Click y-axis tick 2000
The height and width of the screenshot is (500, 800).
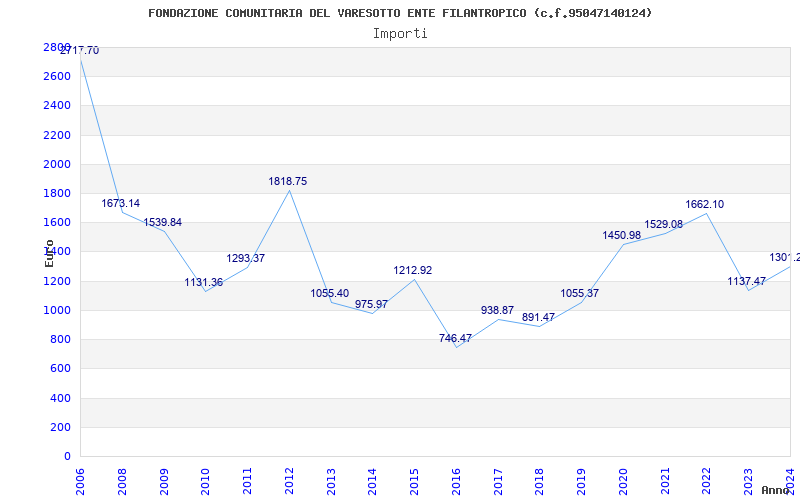pos(57,164)
